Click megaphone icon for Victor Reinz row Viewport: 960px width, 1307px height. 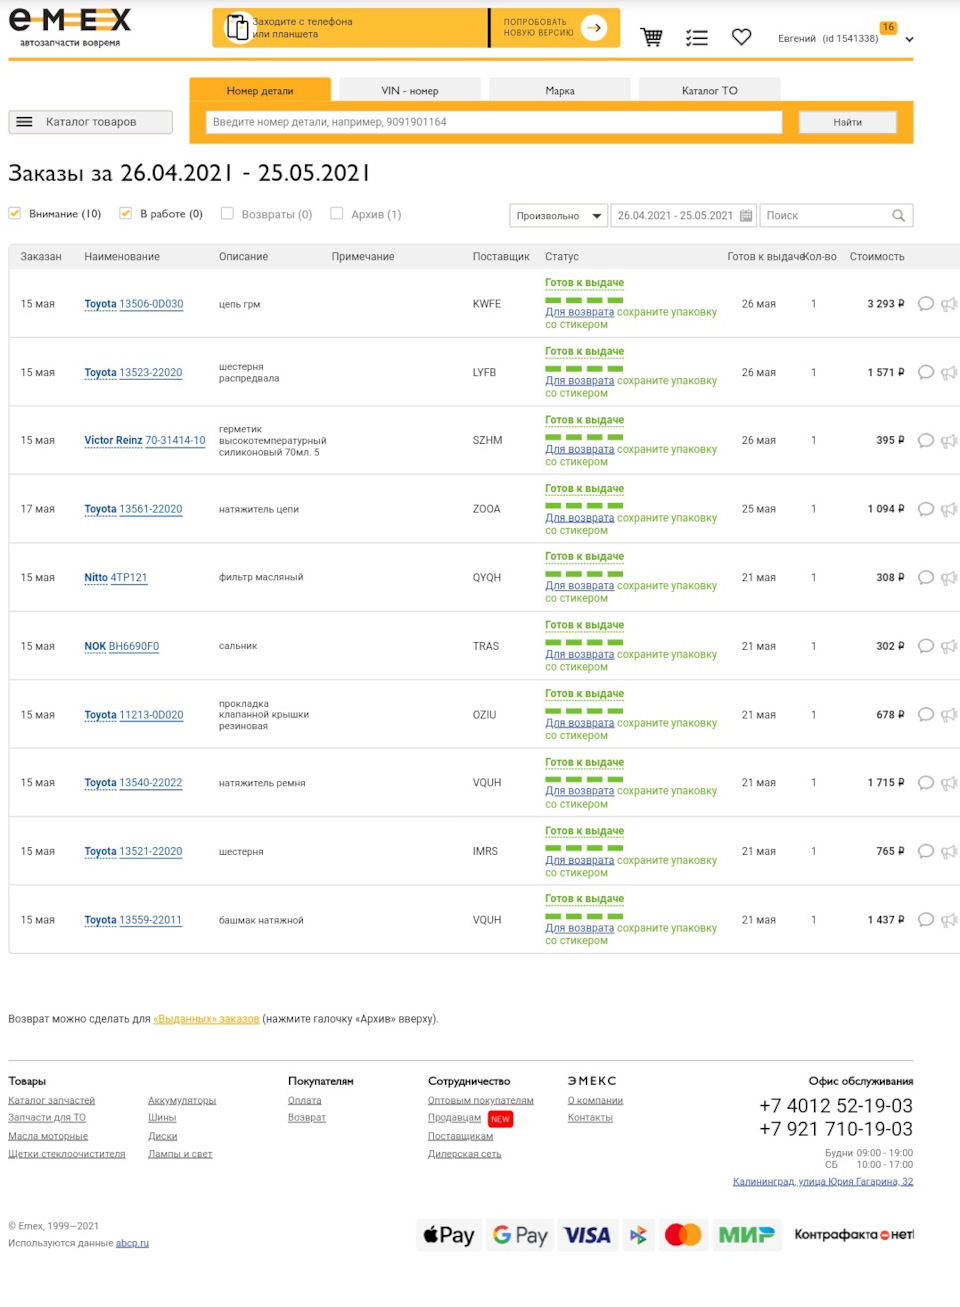coord(949,441)
